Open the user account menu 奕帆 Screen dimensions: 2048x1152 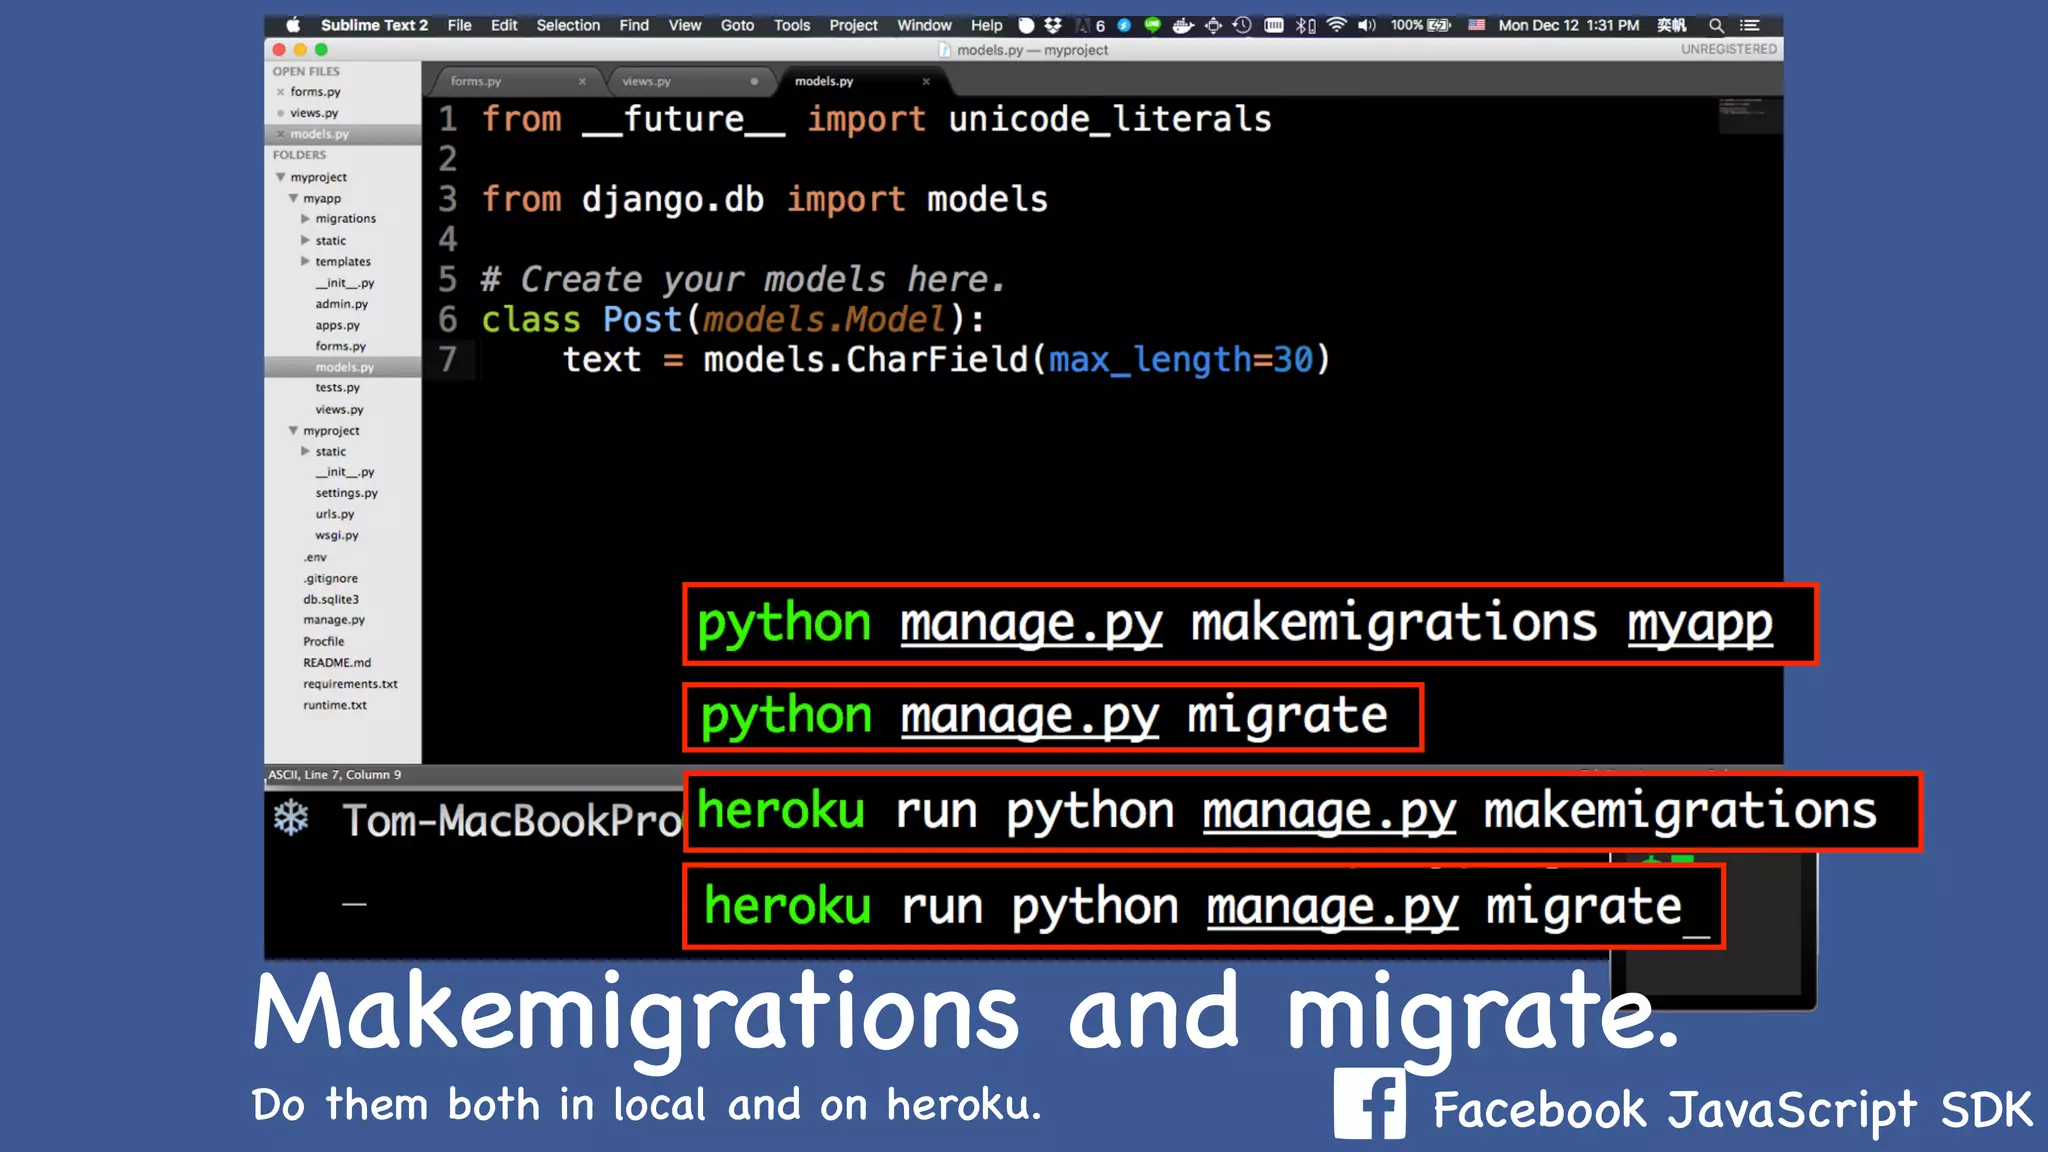click(1672, 25)
